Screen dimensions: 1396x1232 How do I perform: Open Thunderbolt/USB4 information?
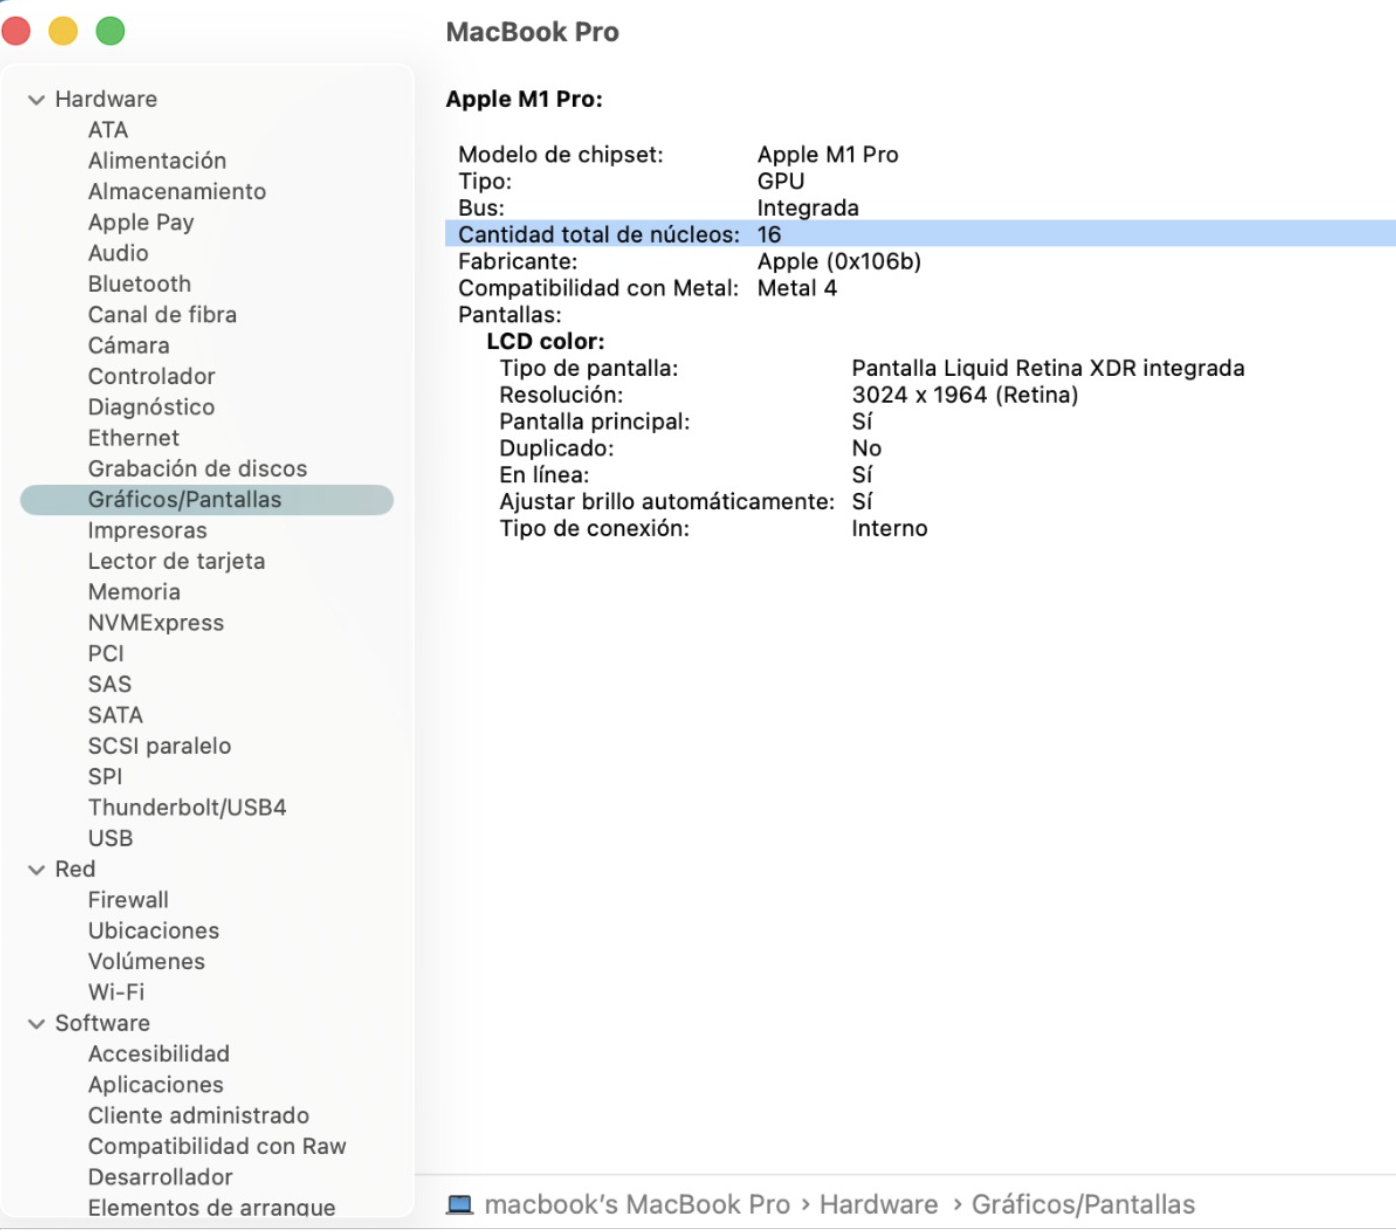click(187, 808)
